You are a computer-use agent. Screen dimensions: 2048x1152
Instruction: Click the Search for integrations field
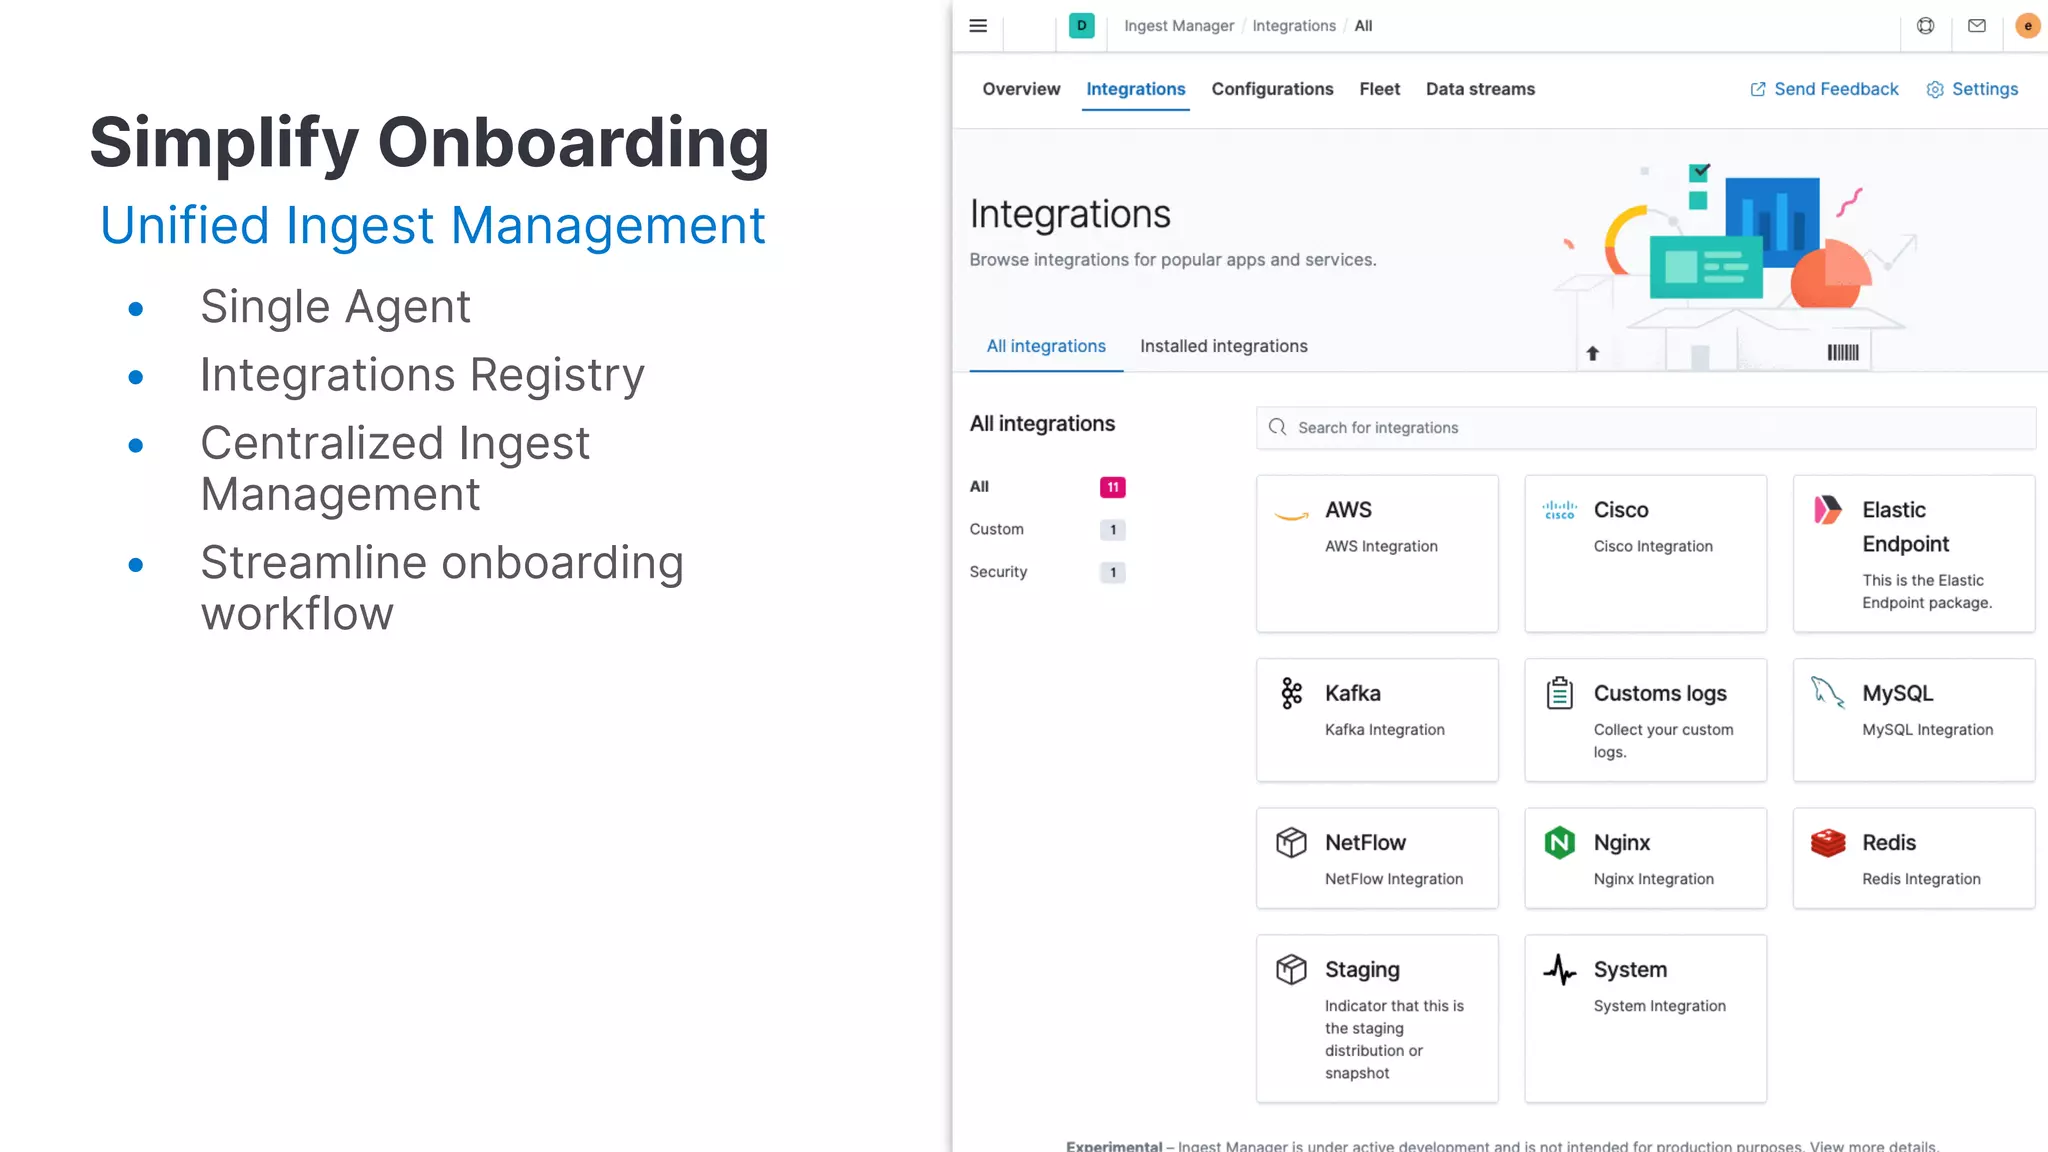[x=1646, y=428]
